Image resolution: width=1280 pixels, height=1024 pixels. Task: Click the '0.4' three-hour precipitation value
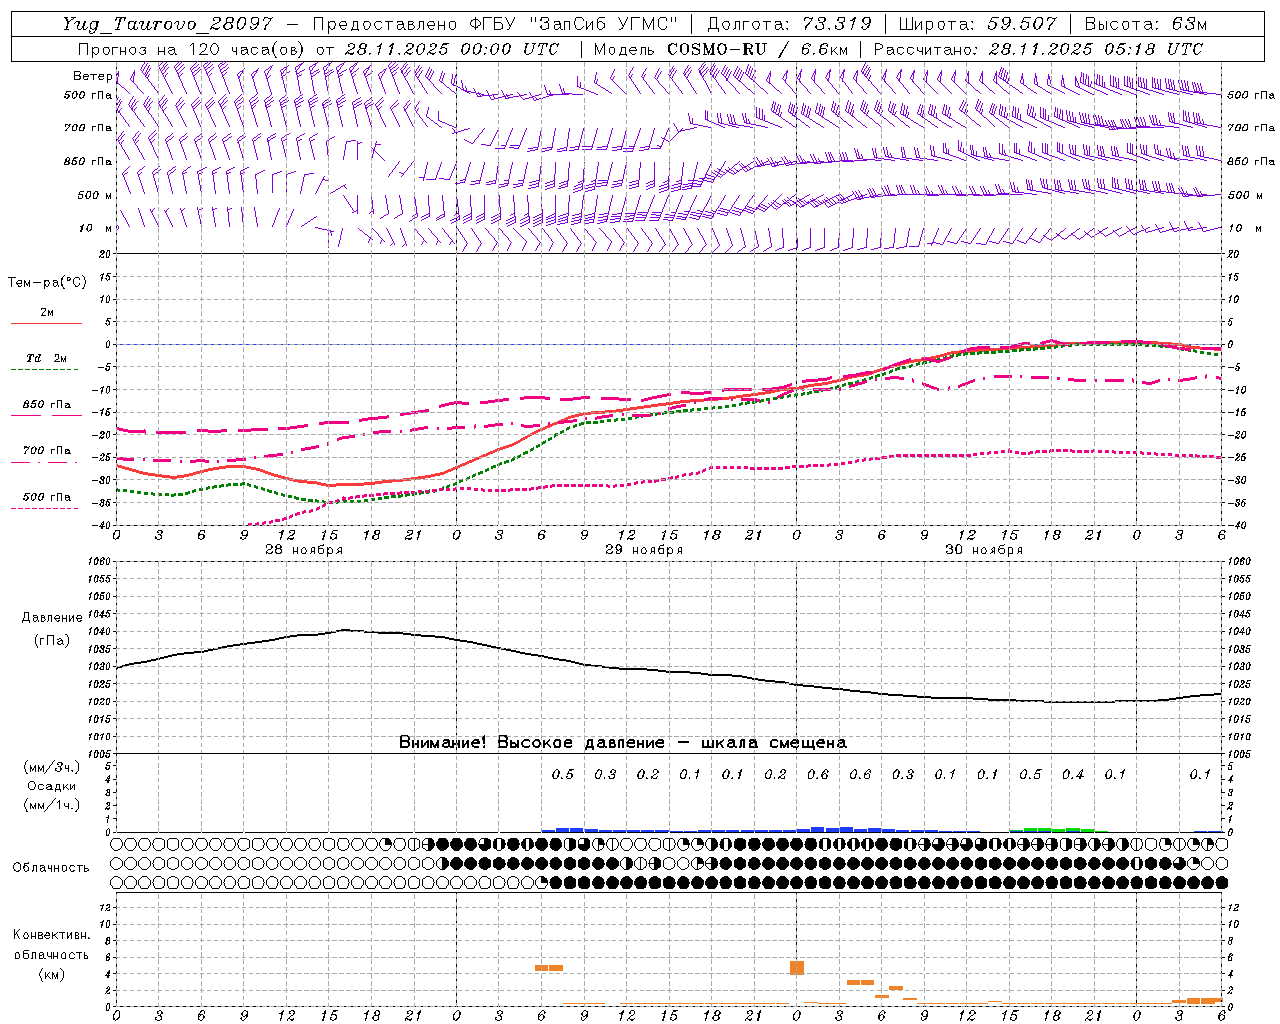pyautogui.click(x=1072, y=774)
